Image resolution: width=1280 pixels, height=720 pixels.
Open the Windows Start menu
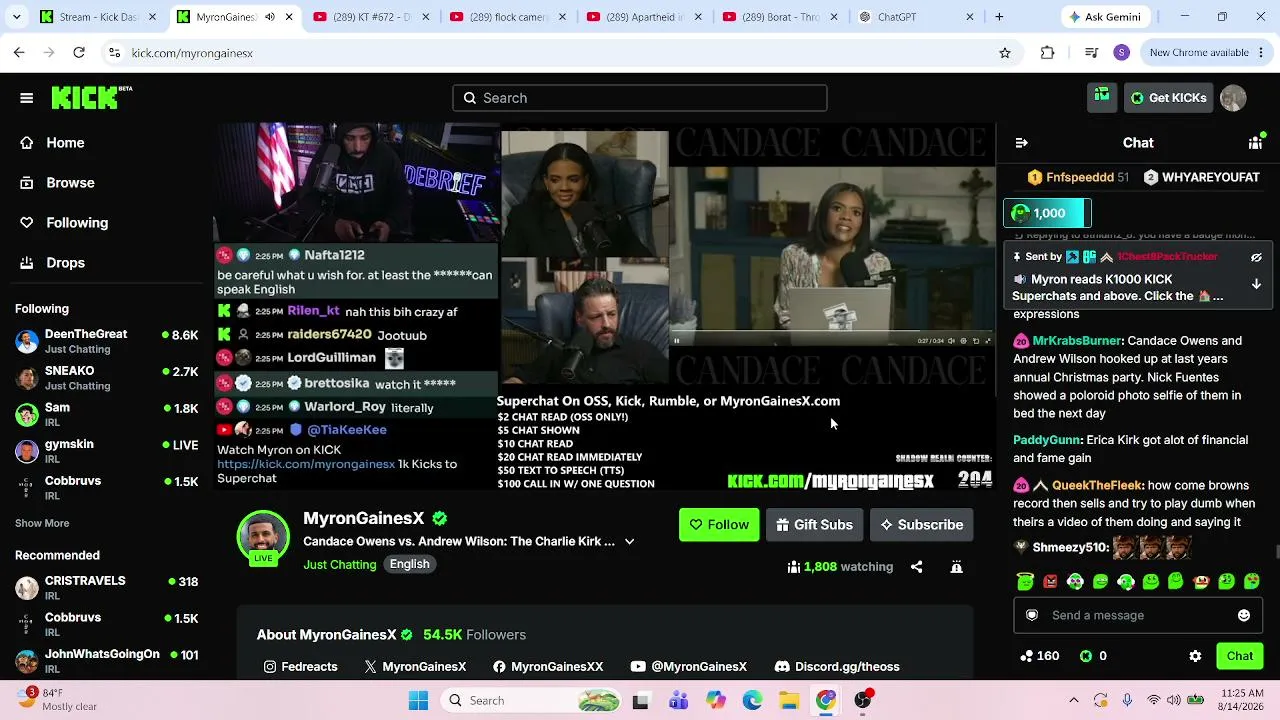(418, 701)
